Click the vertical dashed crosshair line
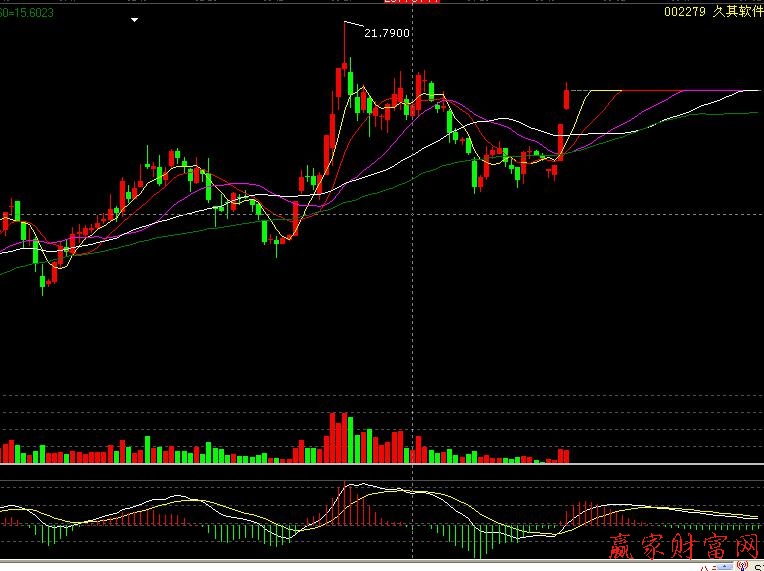Viewport: 764px width, 571px height. coord(413,300)
